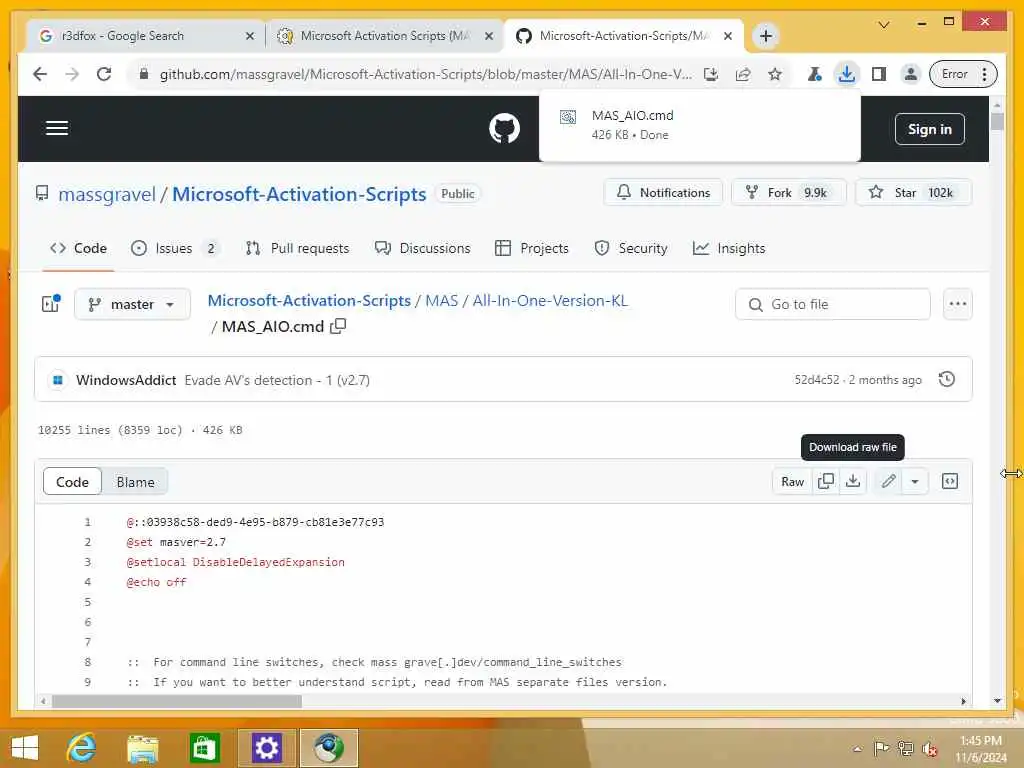
Task: Open the Windows Start button
Action: coord(25,748)
